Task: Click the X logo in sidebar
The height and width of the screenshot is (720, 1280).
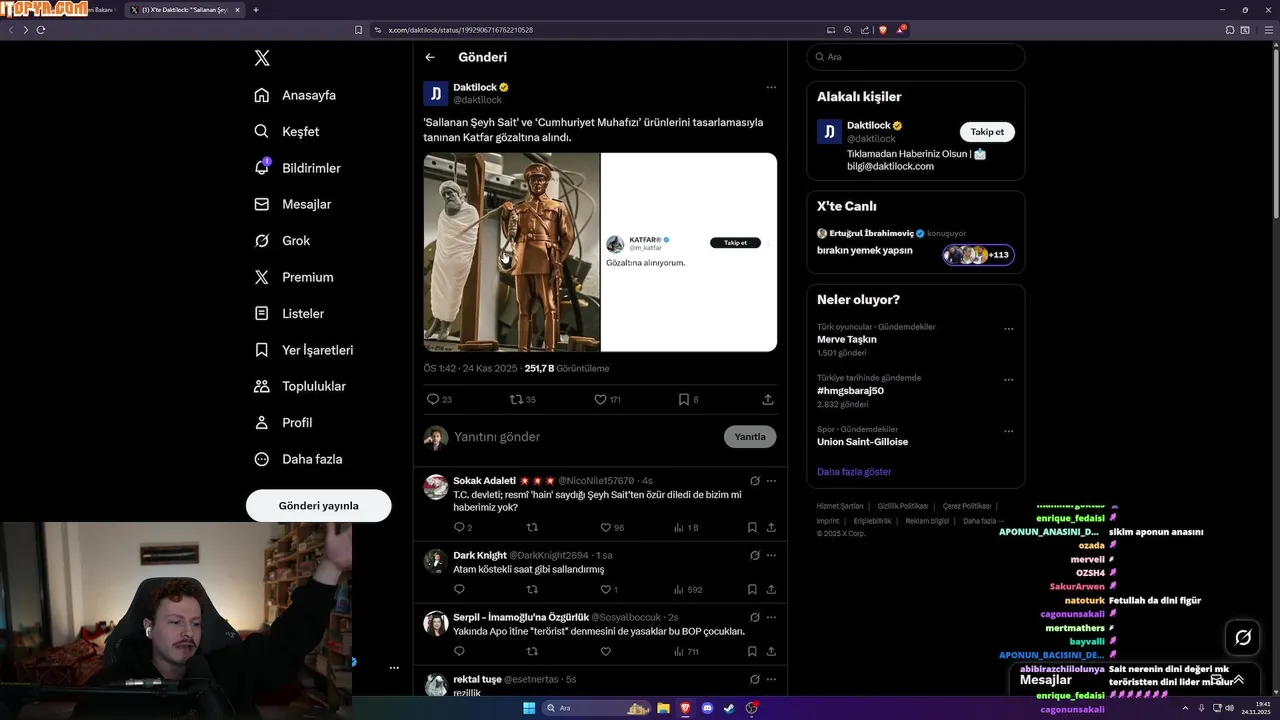Action: [x=262, y=58]
